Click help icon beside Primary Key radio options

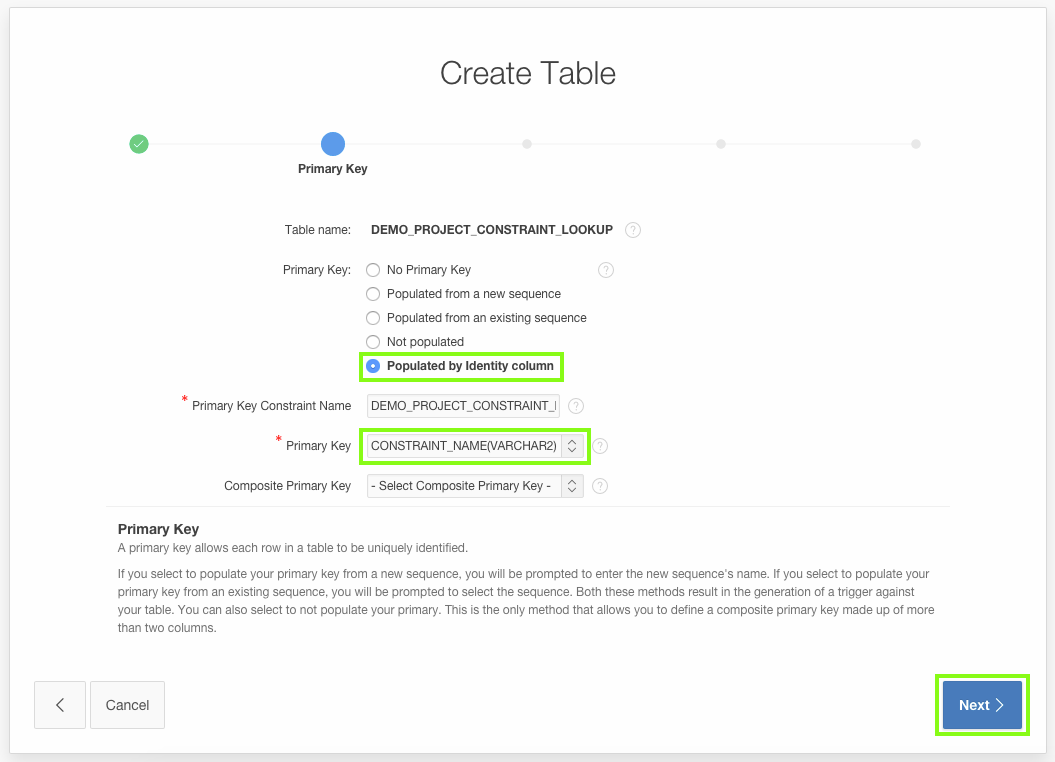[605, 270]
